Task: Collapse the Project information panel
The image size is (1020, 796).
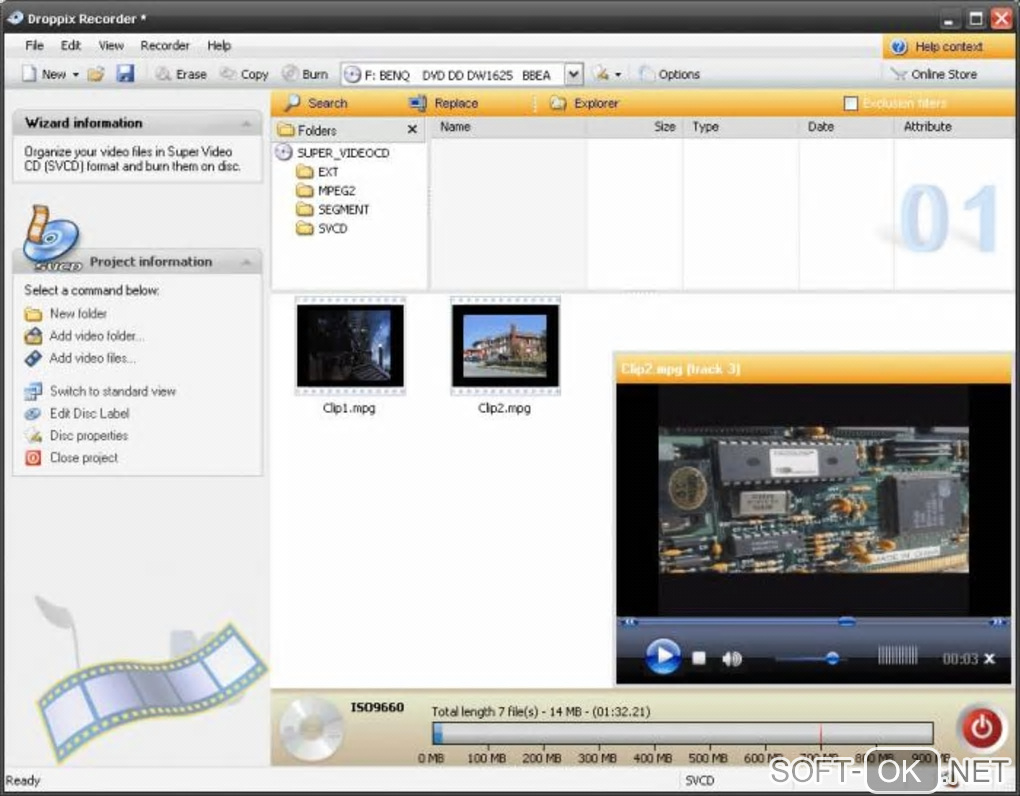Action: point(246,262)
